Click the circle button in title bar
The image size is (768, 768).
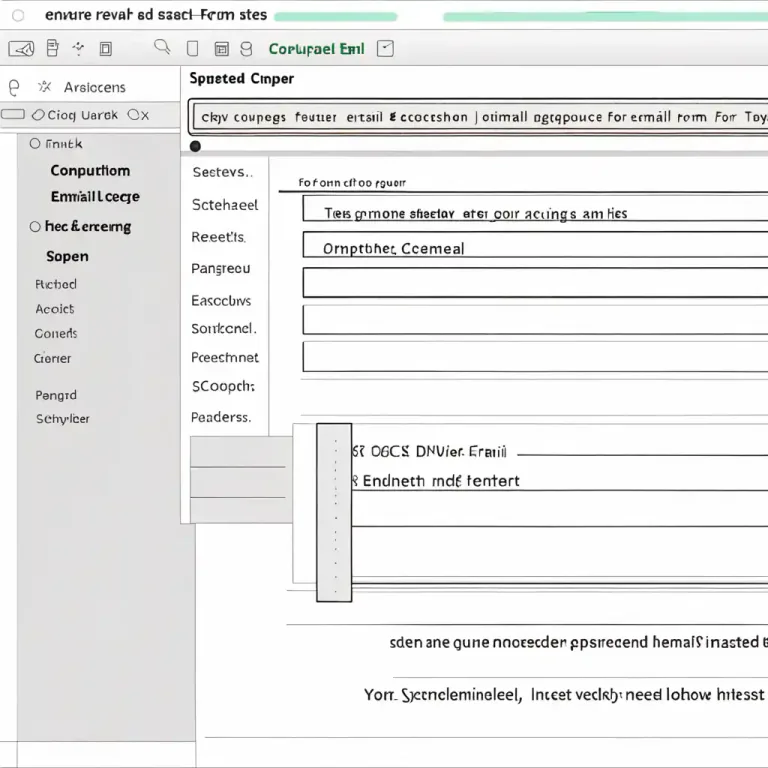18,16
